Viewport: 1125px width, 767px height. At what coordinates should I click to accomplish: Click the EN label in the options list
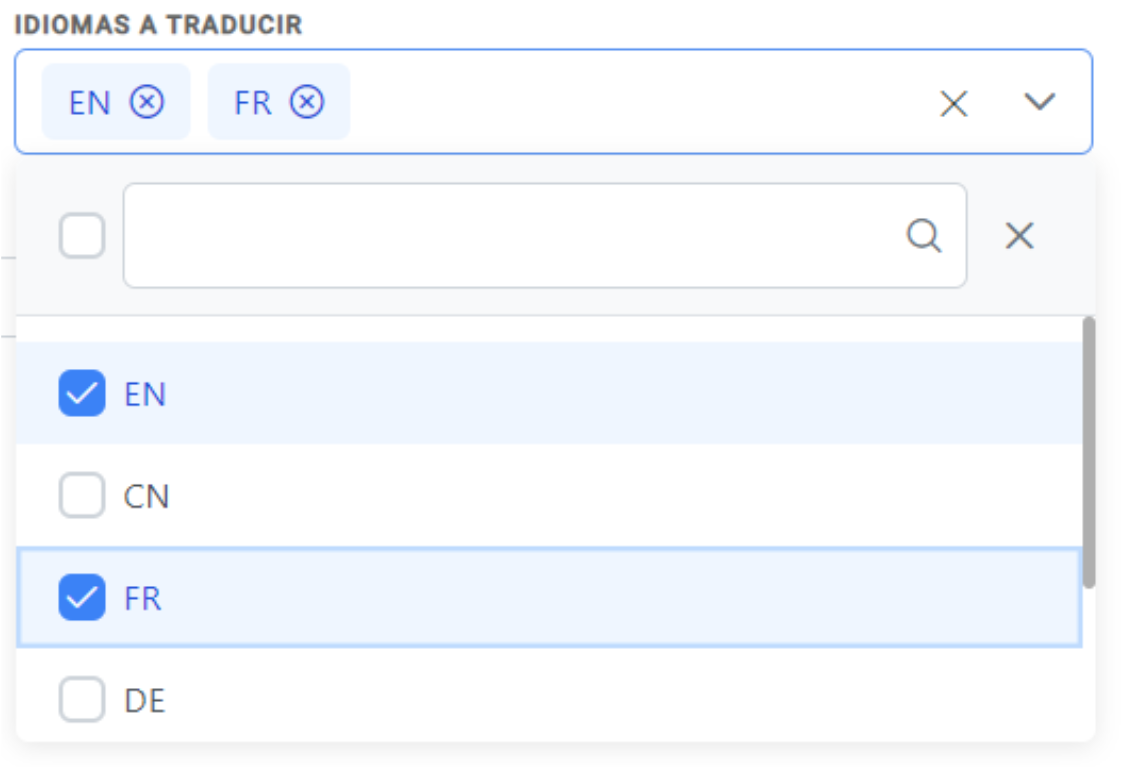[x=145, y=395]
